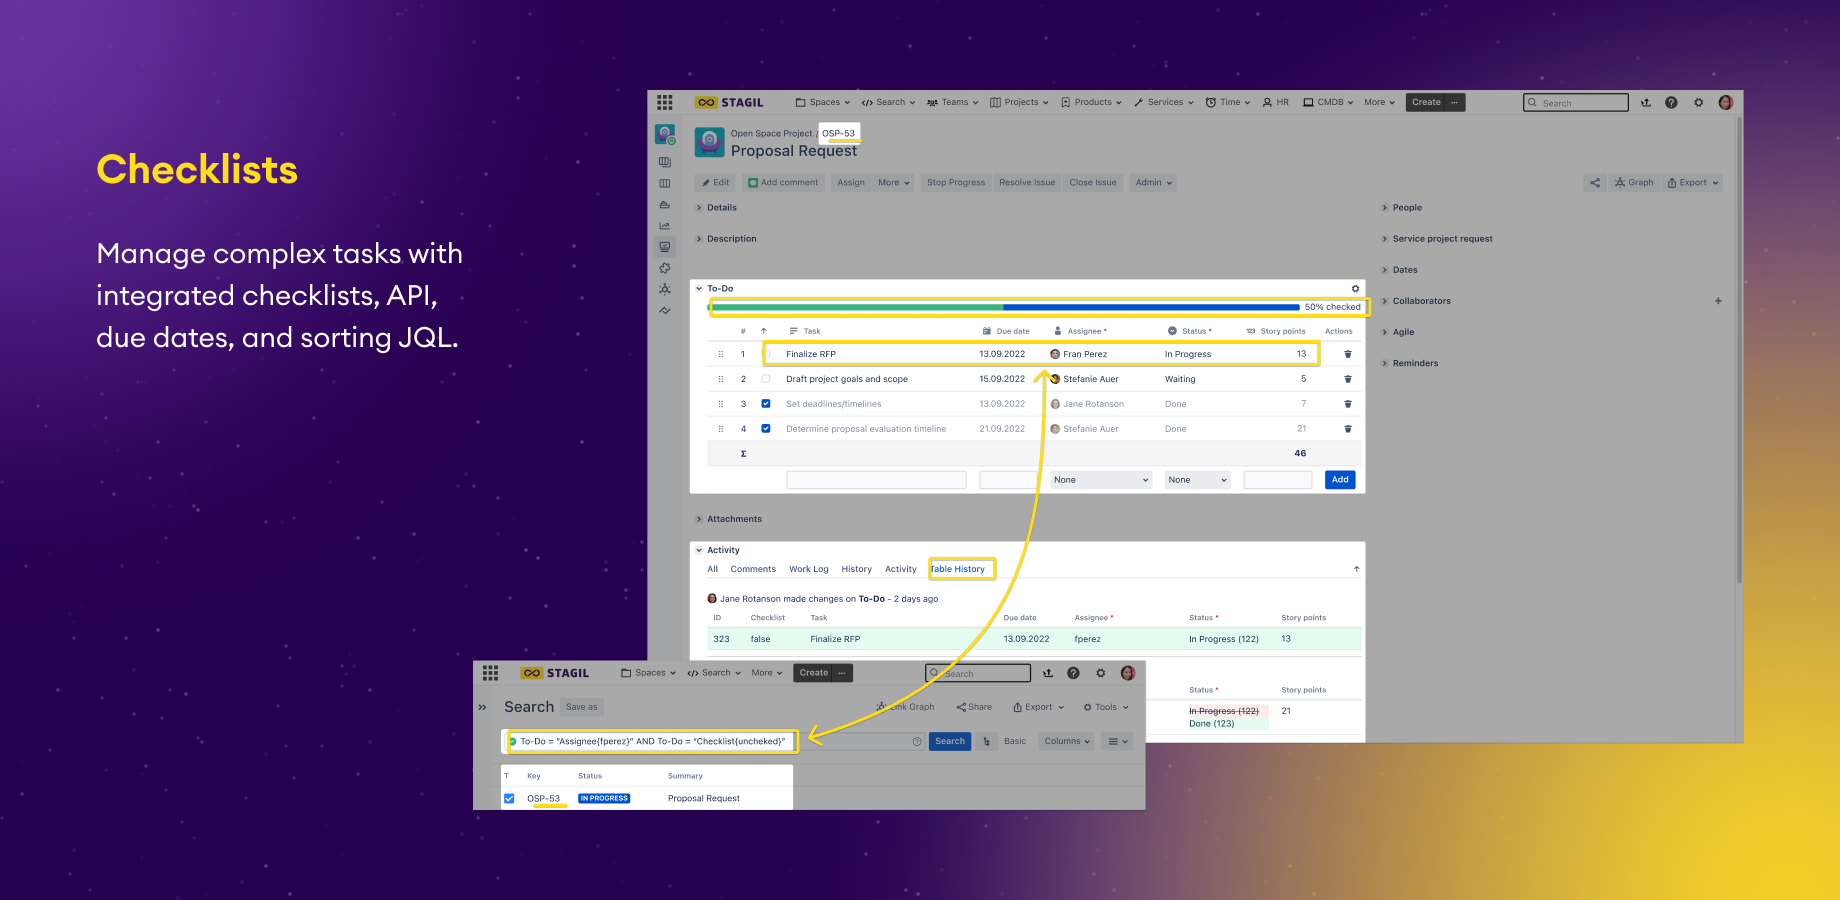1840x900 pixels.
Task: Check the Draft project goals and scope checkbox
Action: click(766, 379)
